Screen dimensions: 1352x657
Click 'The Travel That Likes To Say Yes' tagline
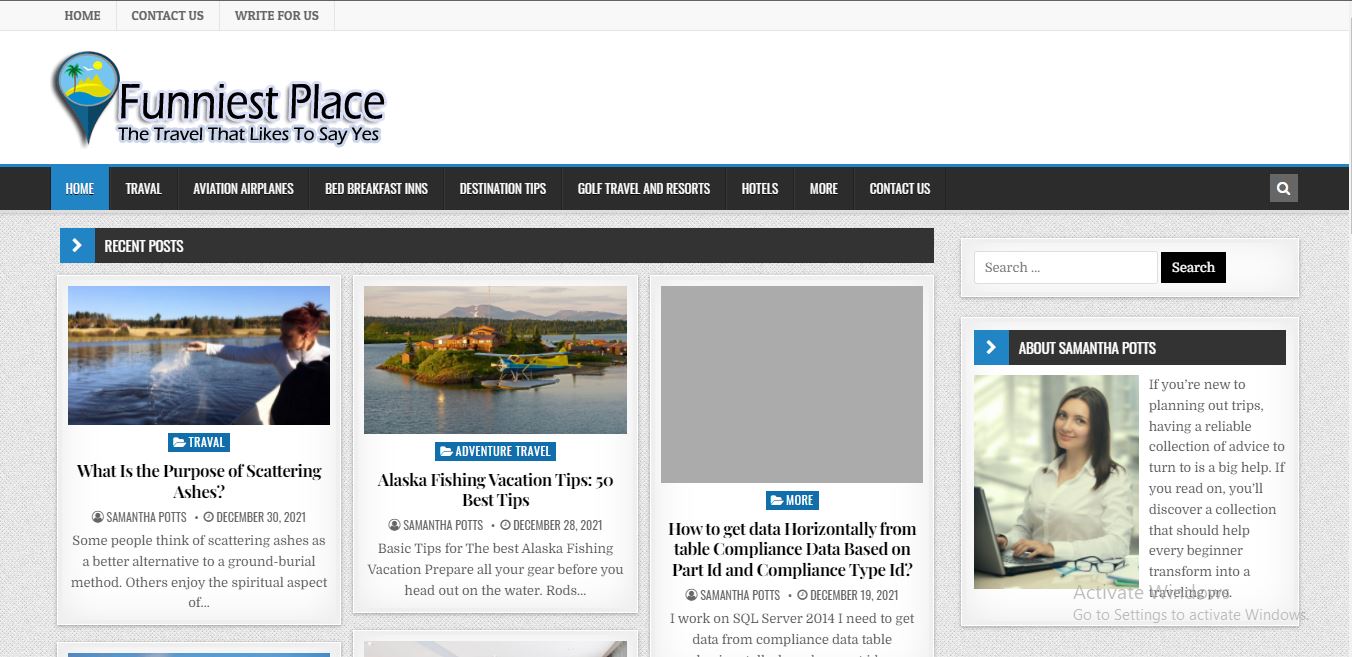(x=249, y=134)
